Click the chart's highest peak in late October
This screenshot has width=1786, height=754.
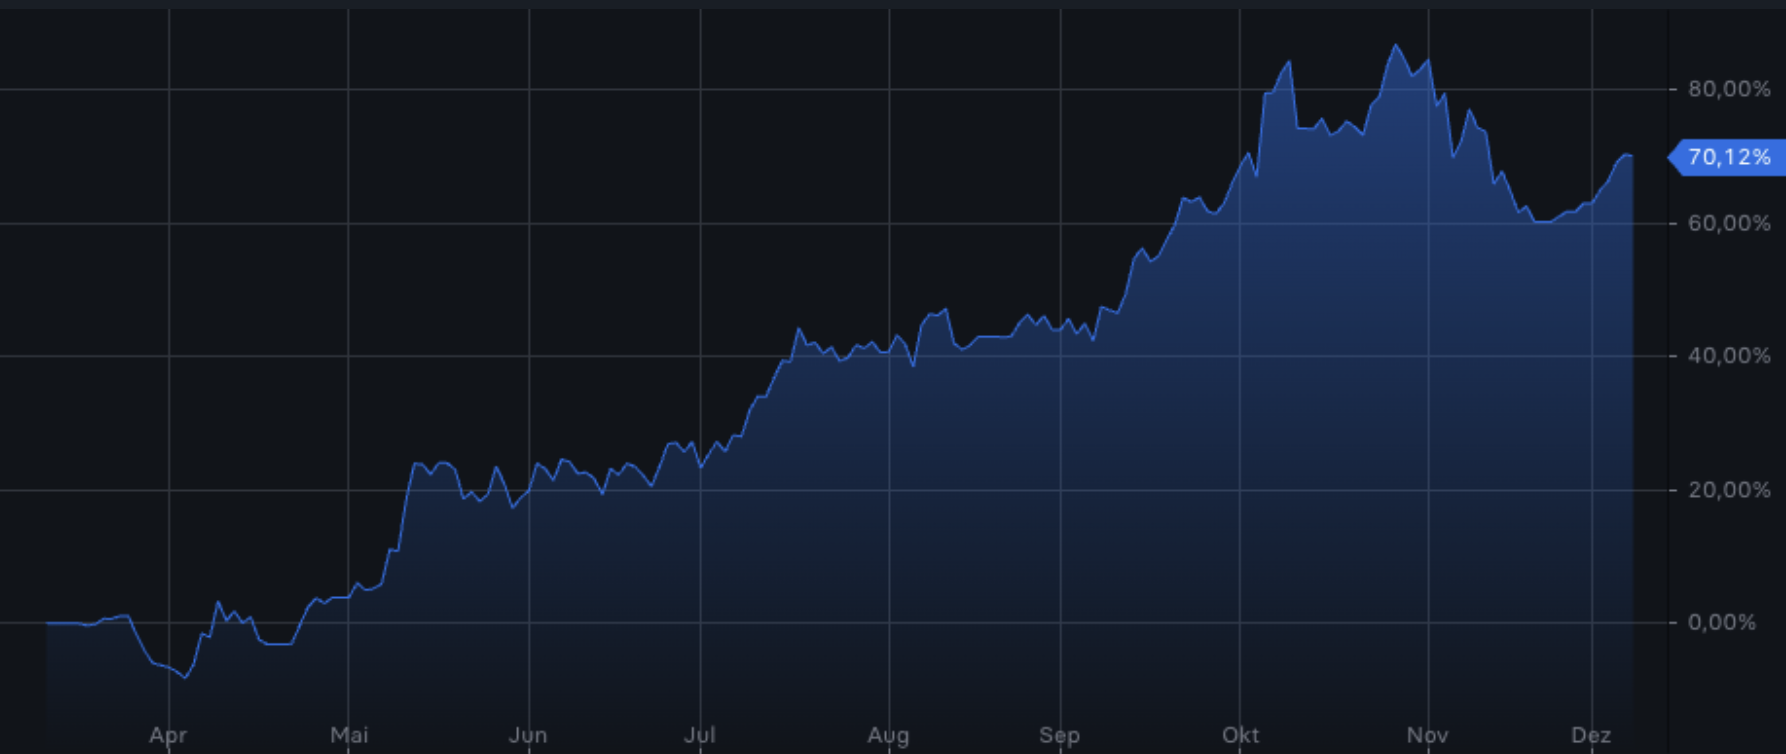(1396, 45)
